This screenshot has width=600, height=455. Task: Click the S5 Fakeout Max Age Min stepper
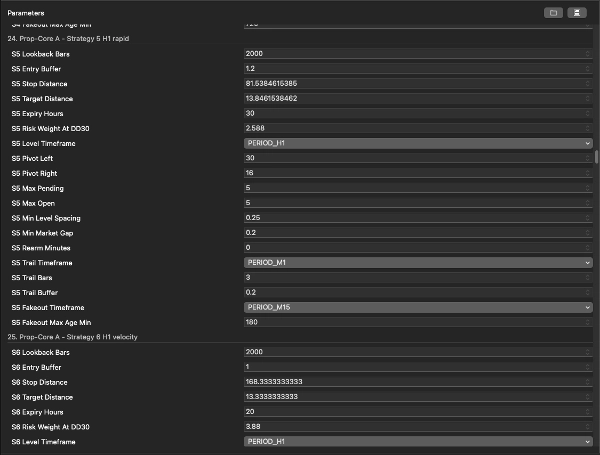click(x=588, y=322)
